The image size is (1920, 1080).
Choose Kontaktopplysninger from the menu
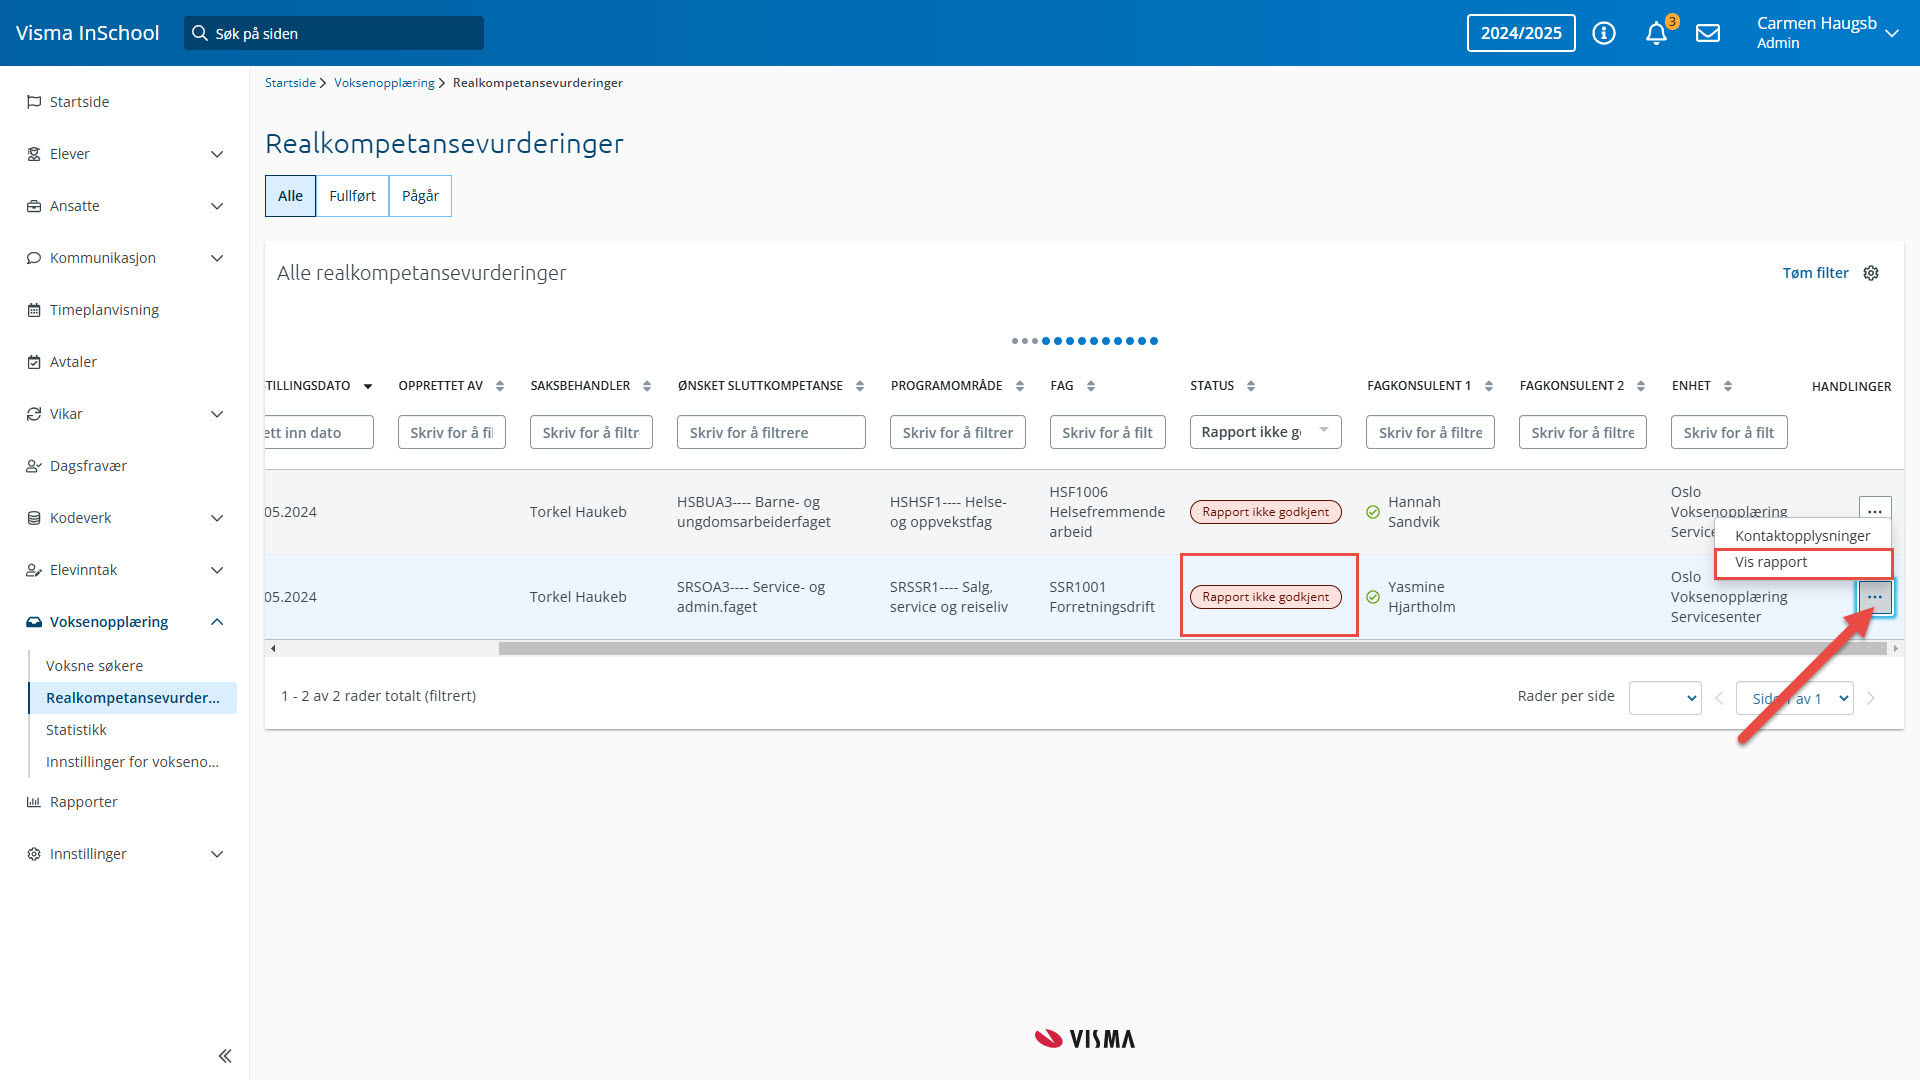tap(1803, 536)
